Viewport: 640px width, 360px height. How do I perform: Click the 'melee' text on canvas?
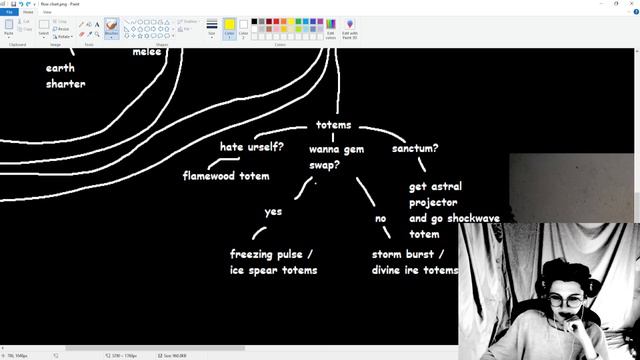(x=147, y=52)
